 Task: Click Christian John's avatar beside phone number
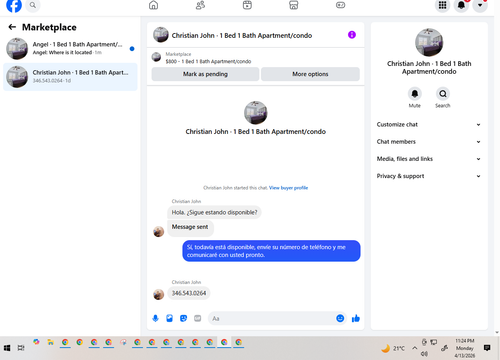159,294
